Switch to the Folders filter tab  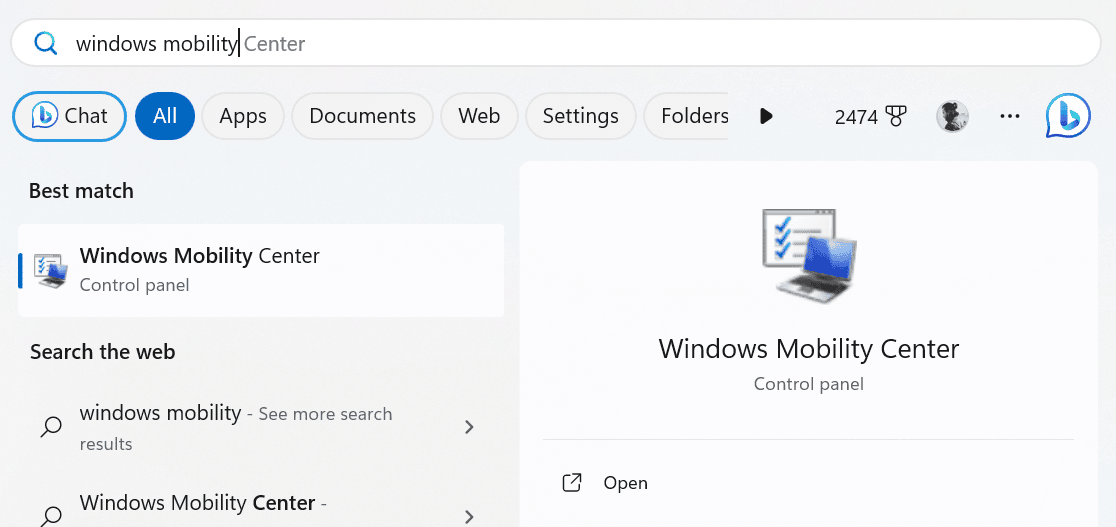[688, 115]
